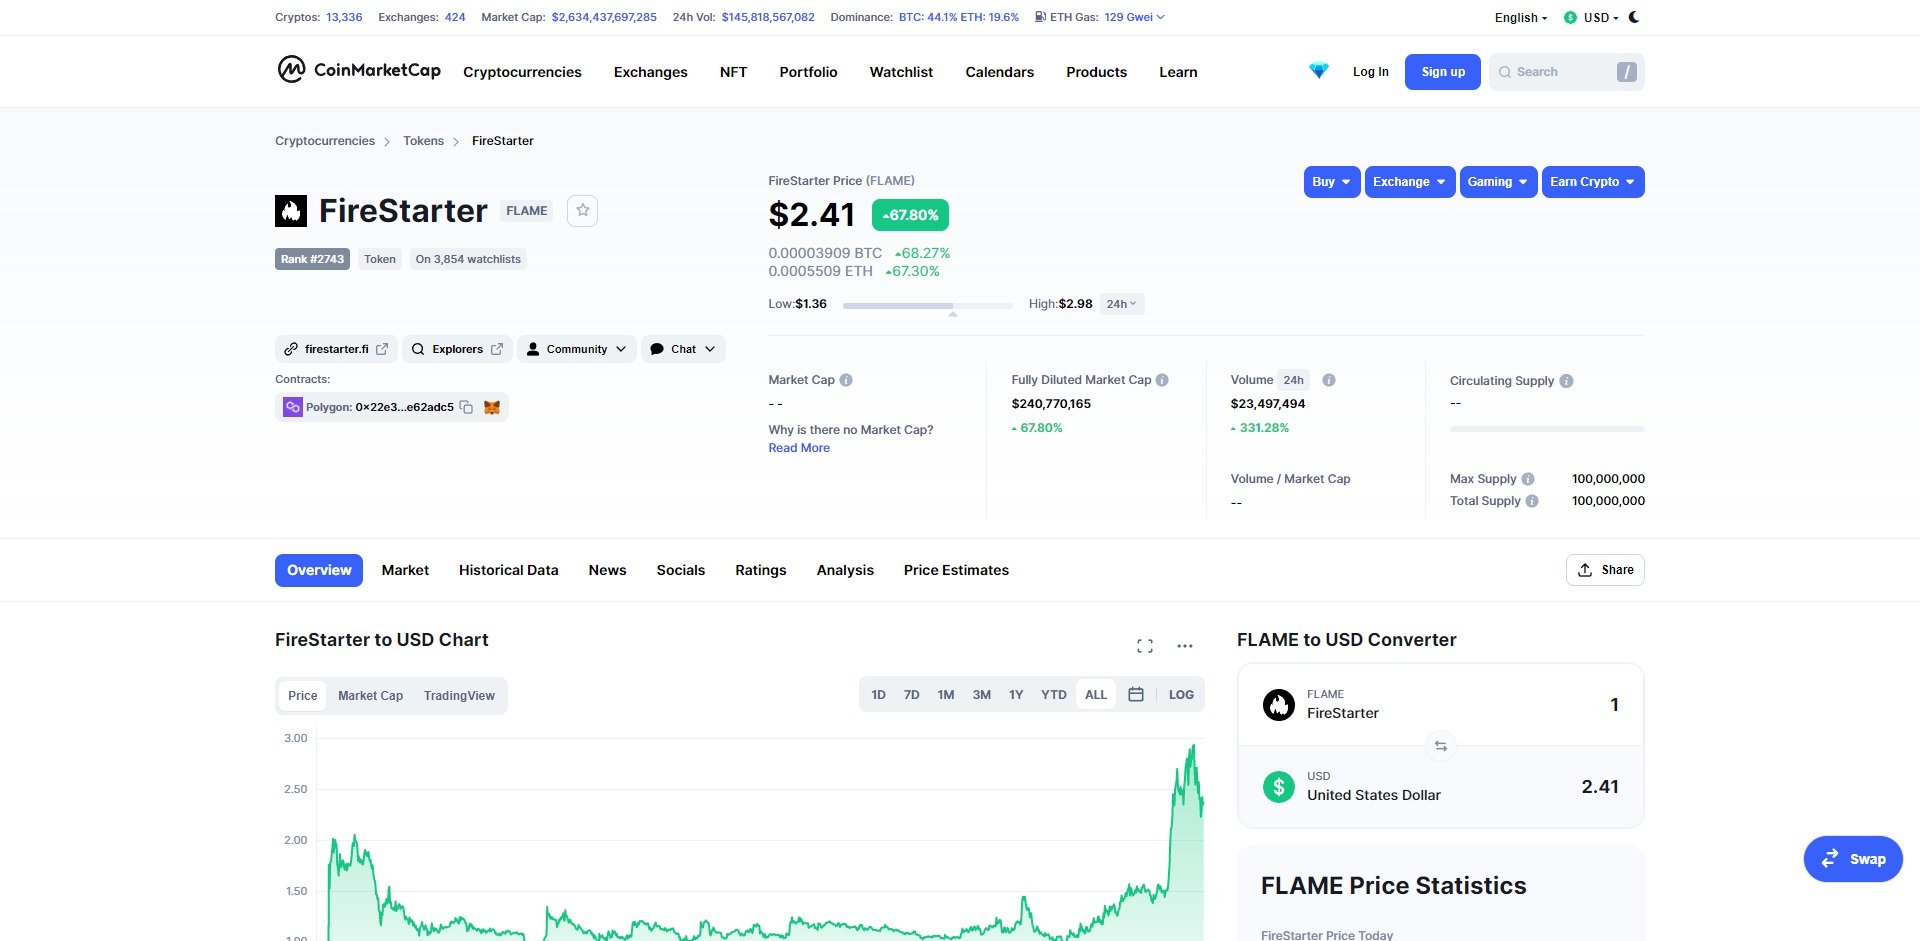Switch to Price Estimates tab
Viewport: 1920px width, 941px height.
pos(956,570)
